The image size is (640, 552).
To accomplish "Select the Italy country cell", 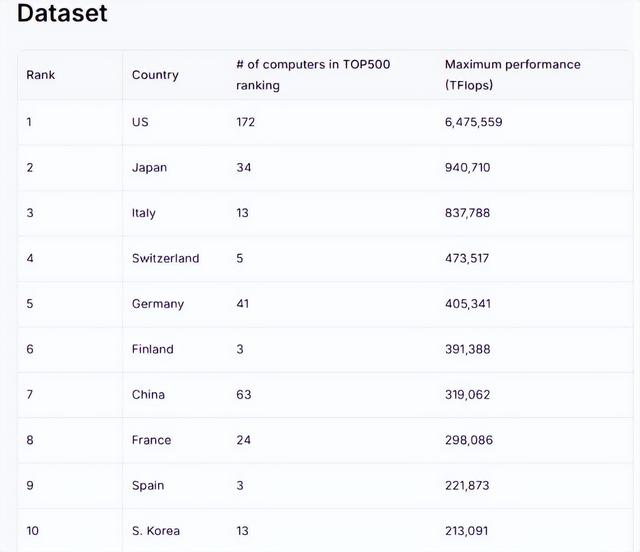I will click(x=144, y=213).
